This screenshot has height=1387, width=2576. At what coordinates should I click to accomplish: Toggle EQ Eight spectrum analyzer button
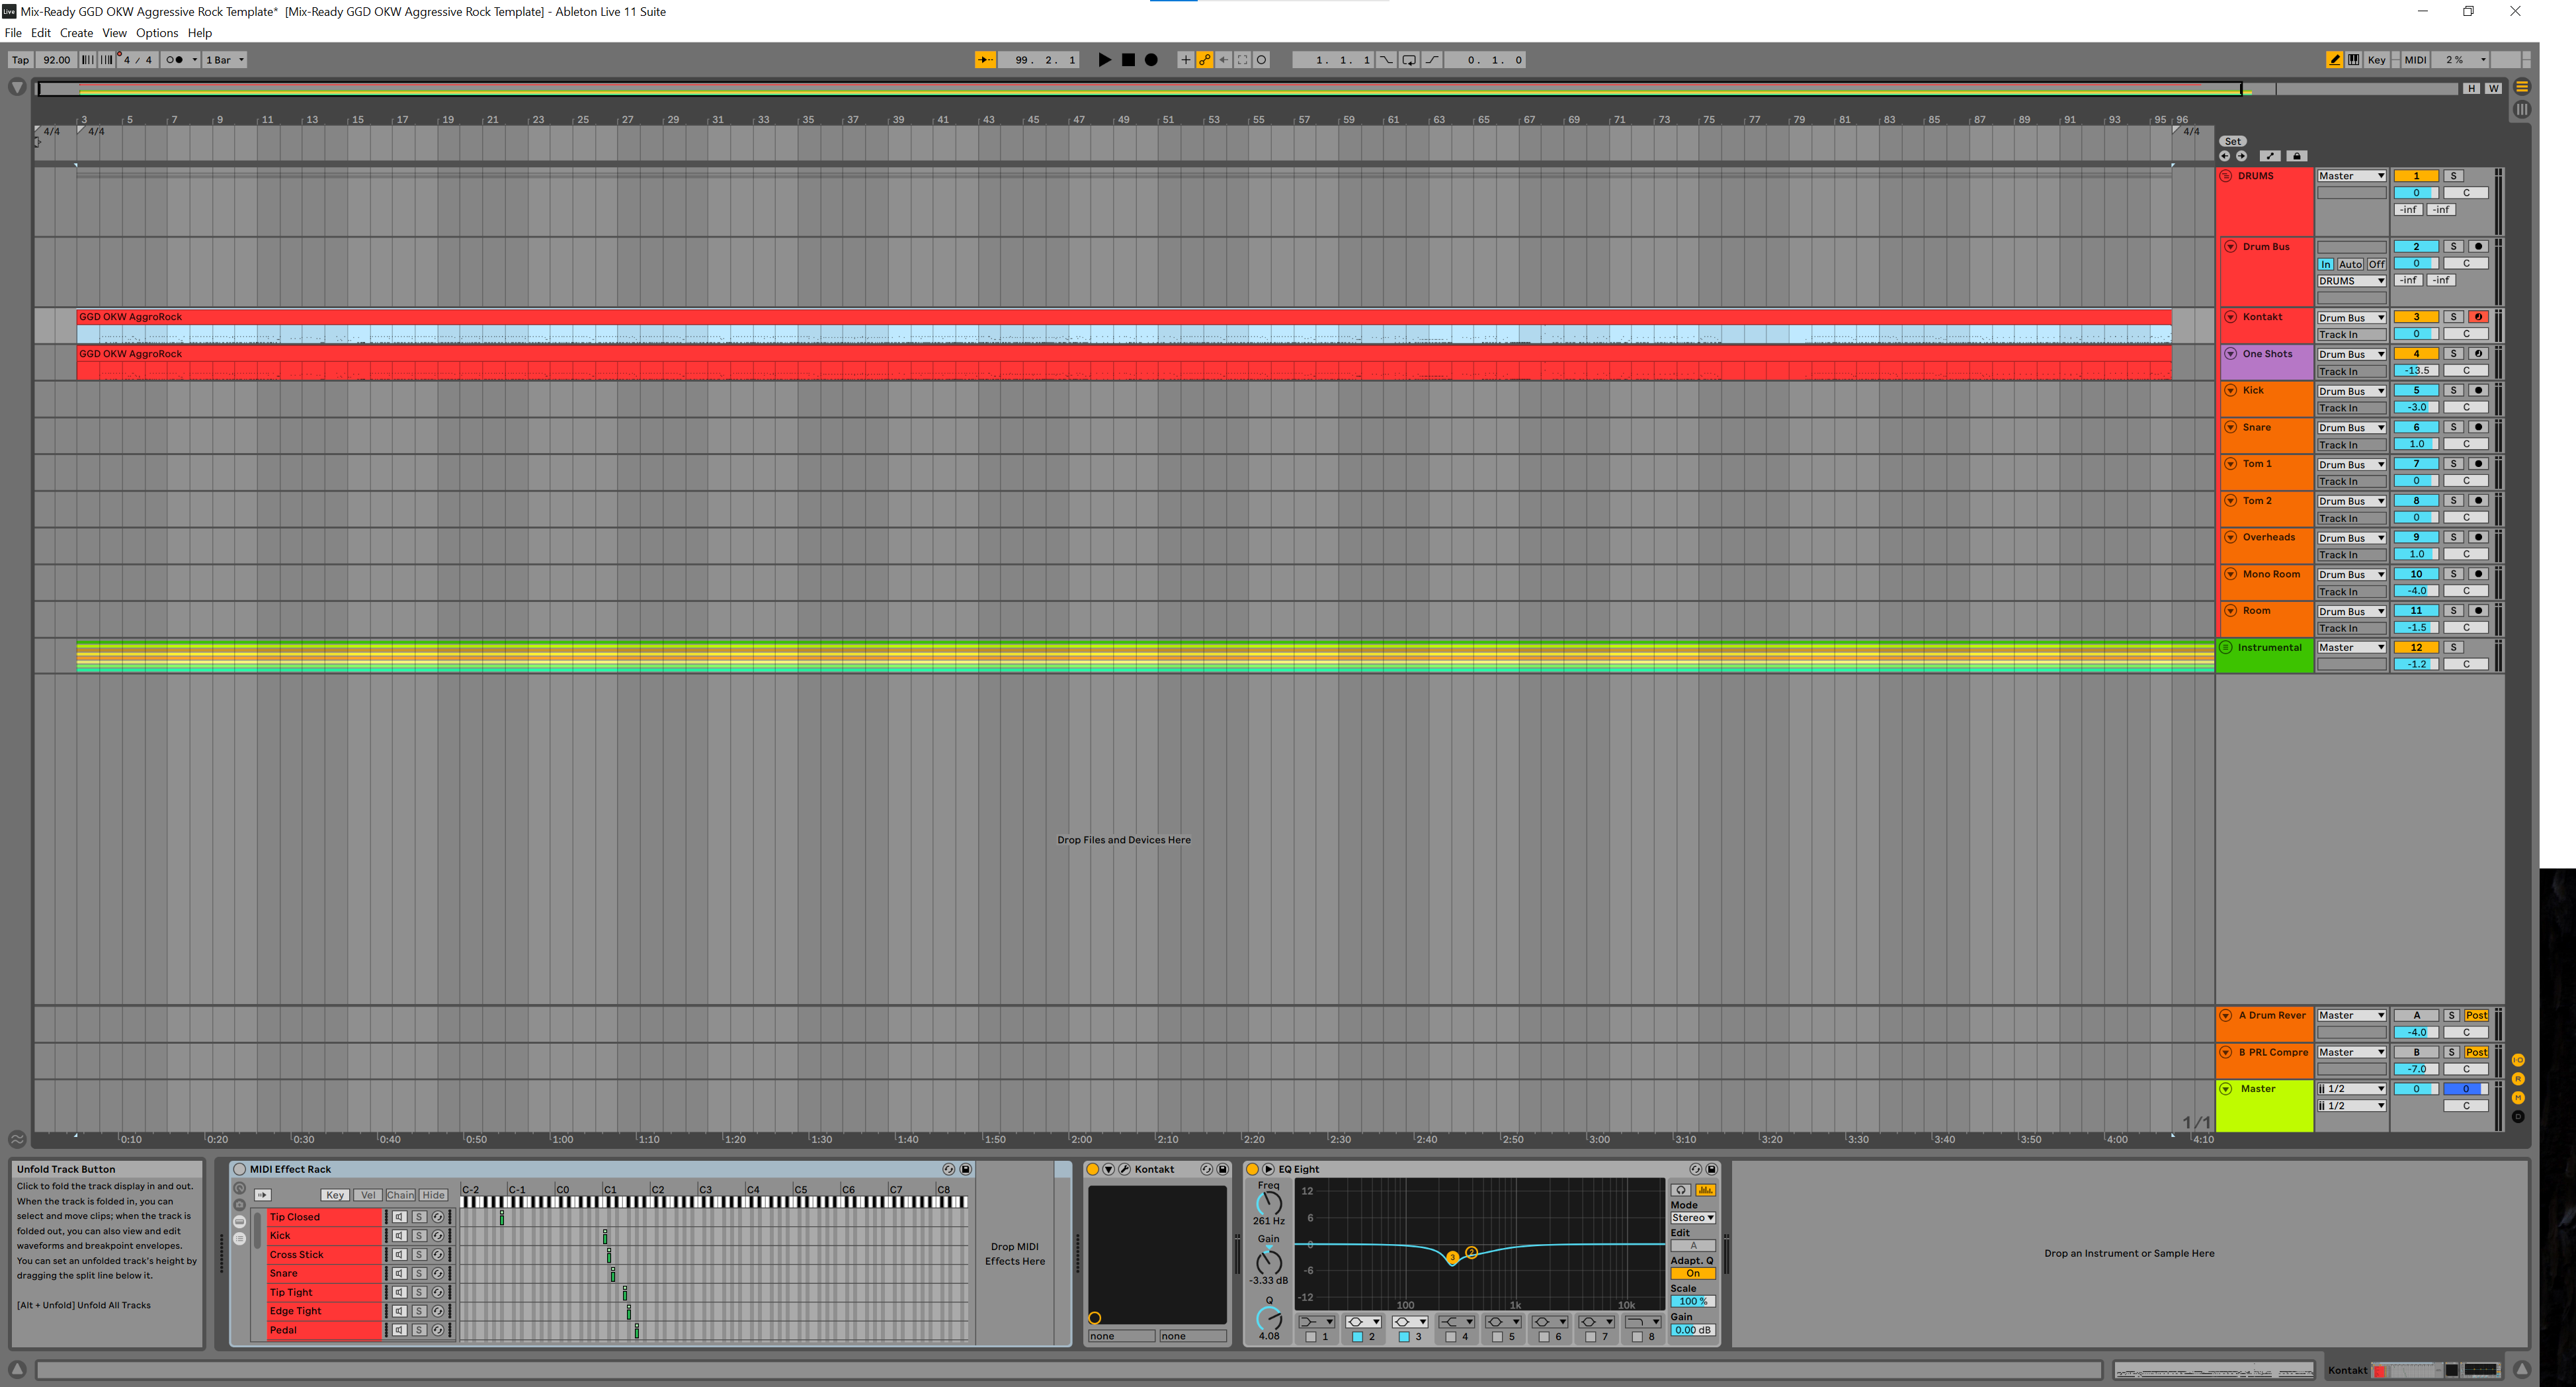pos(1705,1190)
